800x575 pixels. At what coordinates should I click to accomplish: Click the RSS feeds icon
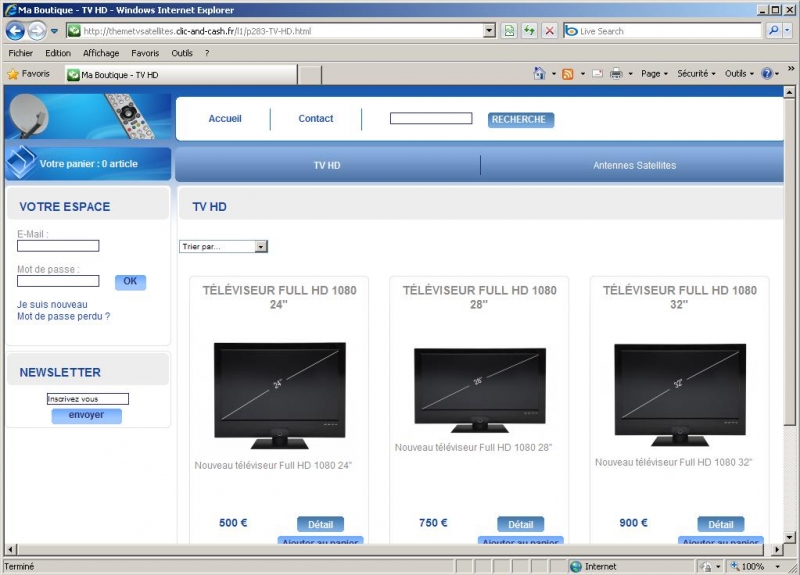567,74
